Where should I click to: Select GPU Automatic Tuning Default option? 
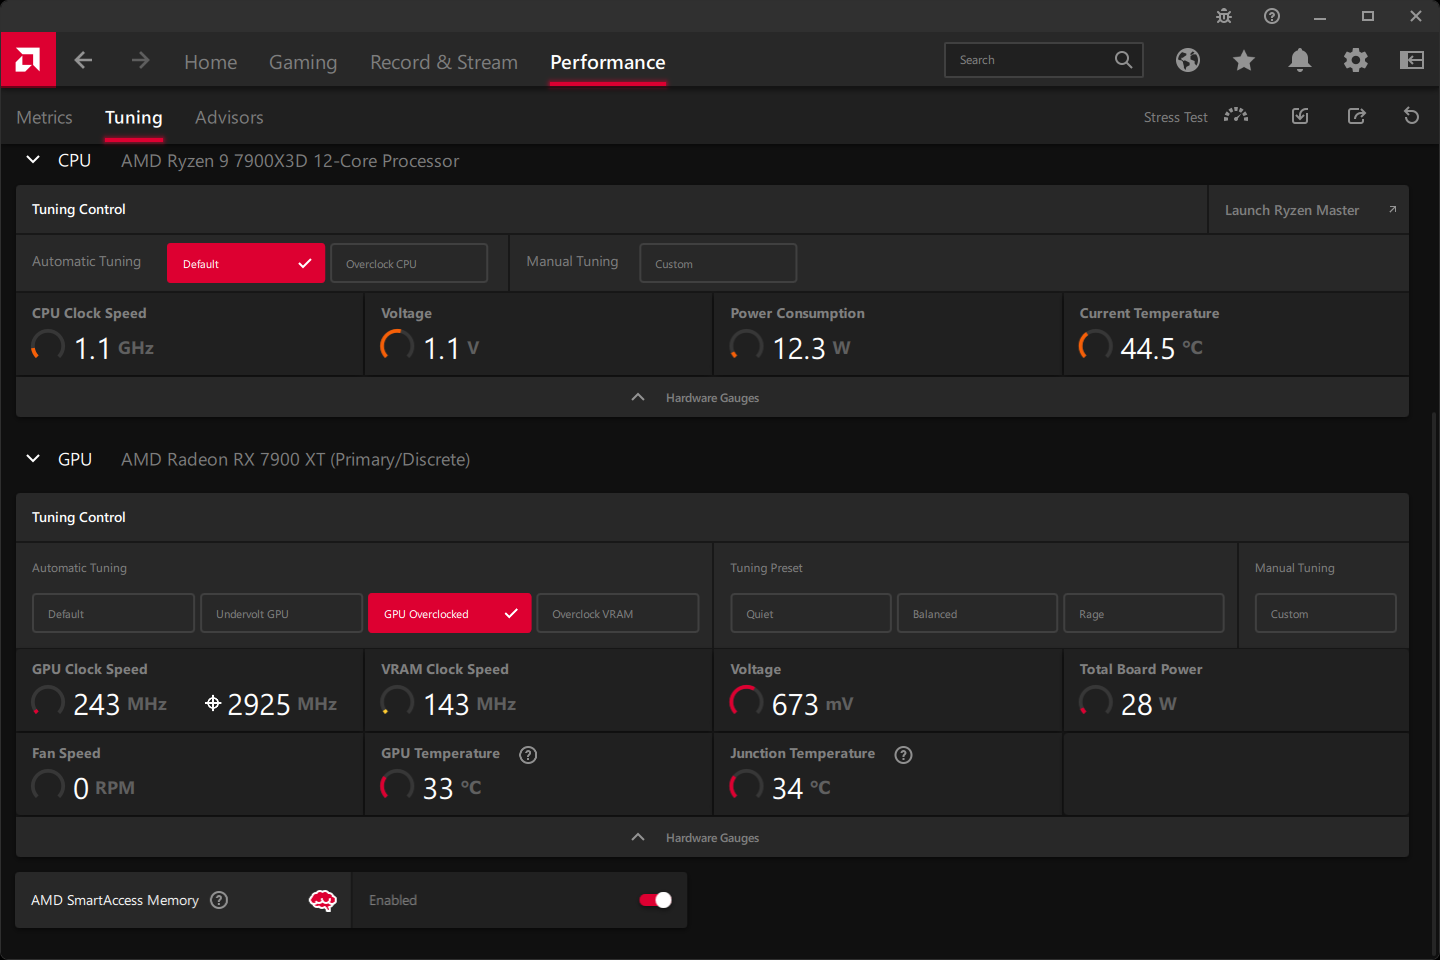[x=113, y=613]
